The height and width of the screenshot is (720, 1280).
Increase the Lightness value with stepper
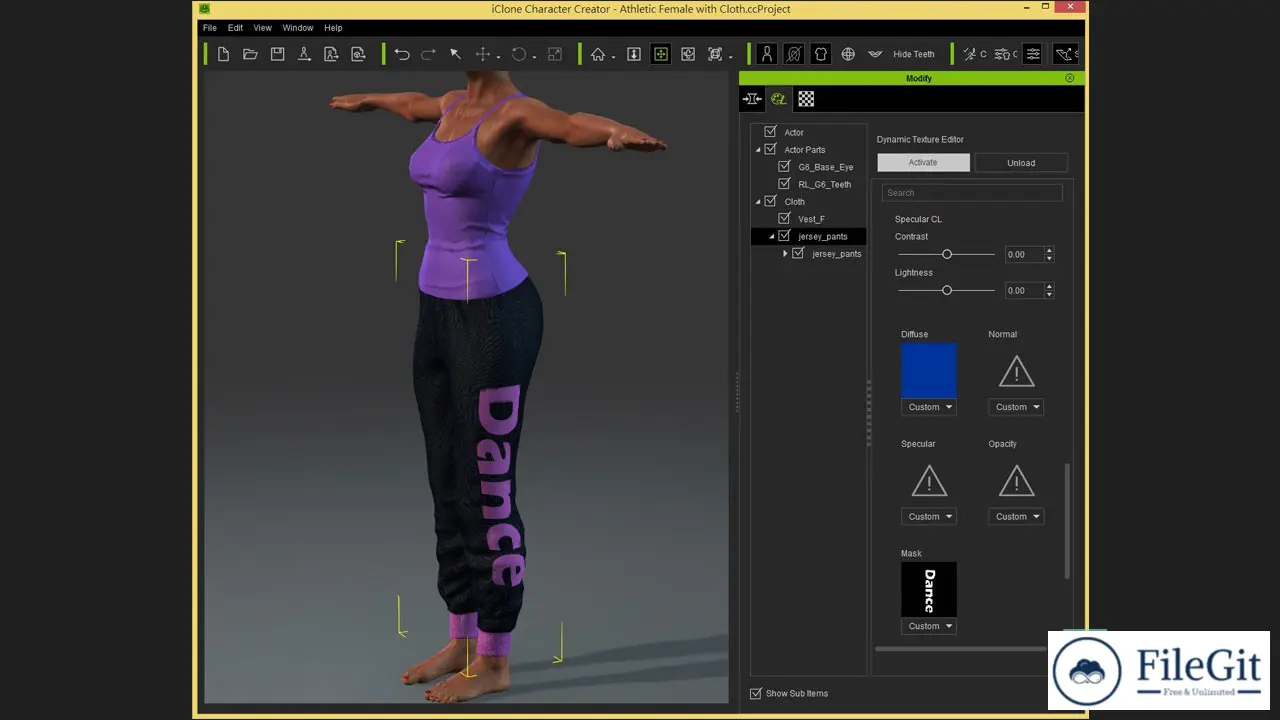tap(1049, 286)
